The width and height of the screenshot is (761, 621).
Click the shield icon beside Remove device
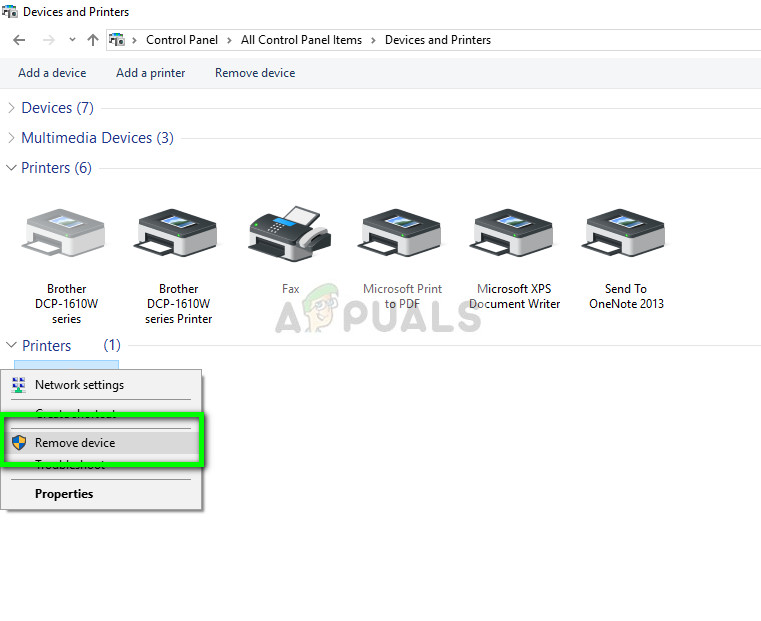[x=19, y=442]
